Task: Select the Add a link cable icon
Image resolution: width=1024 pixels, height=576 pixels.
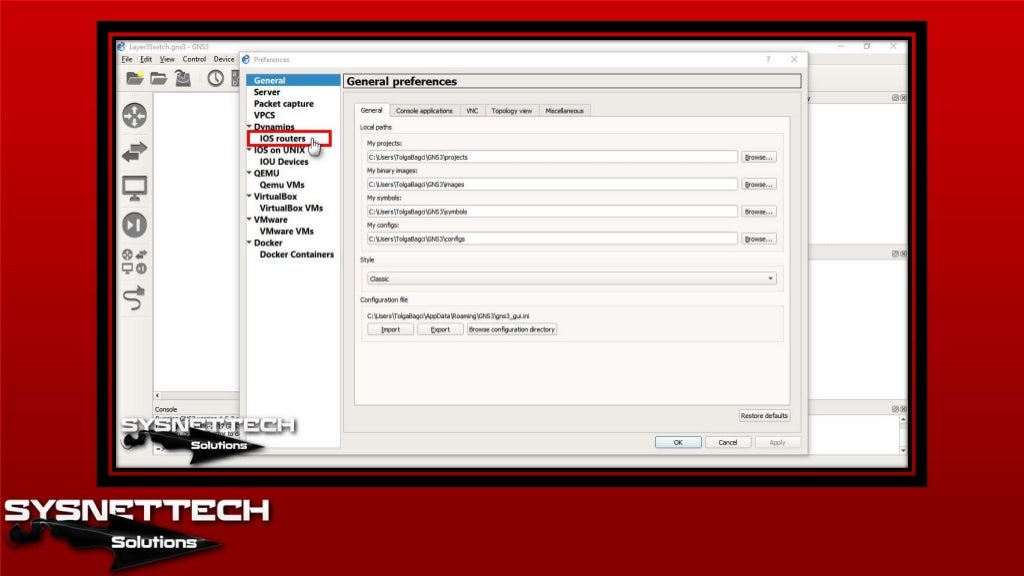Action: click(135, 298)
